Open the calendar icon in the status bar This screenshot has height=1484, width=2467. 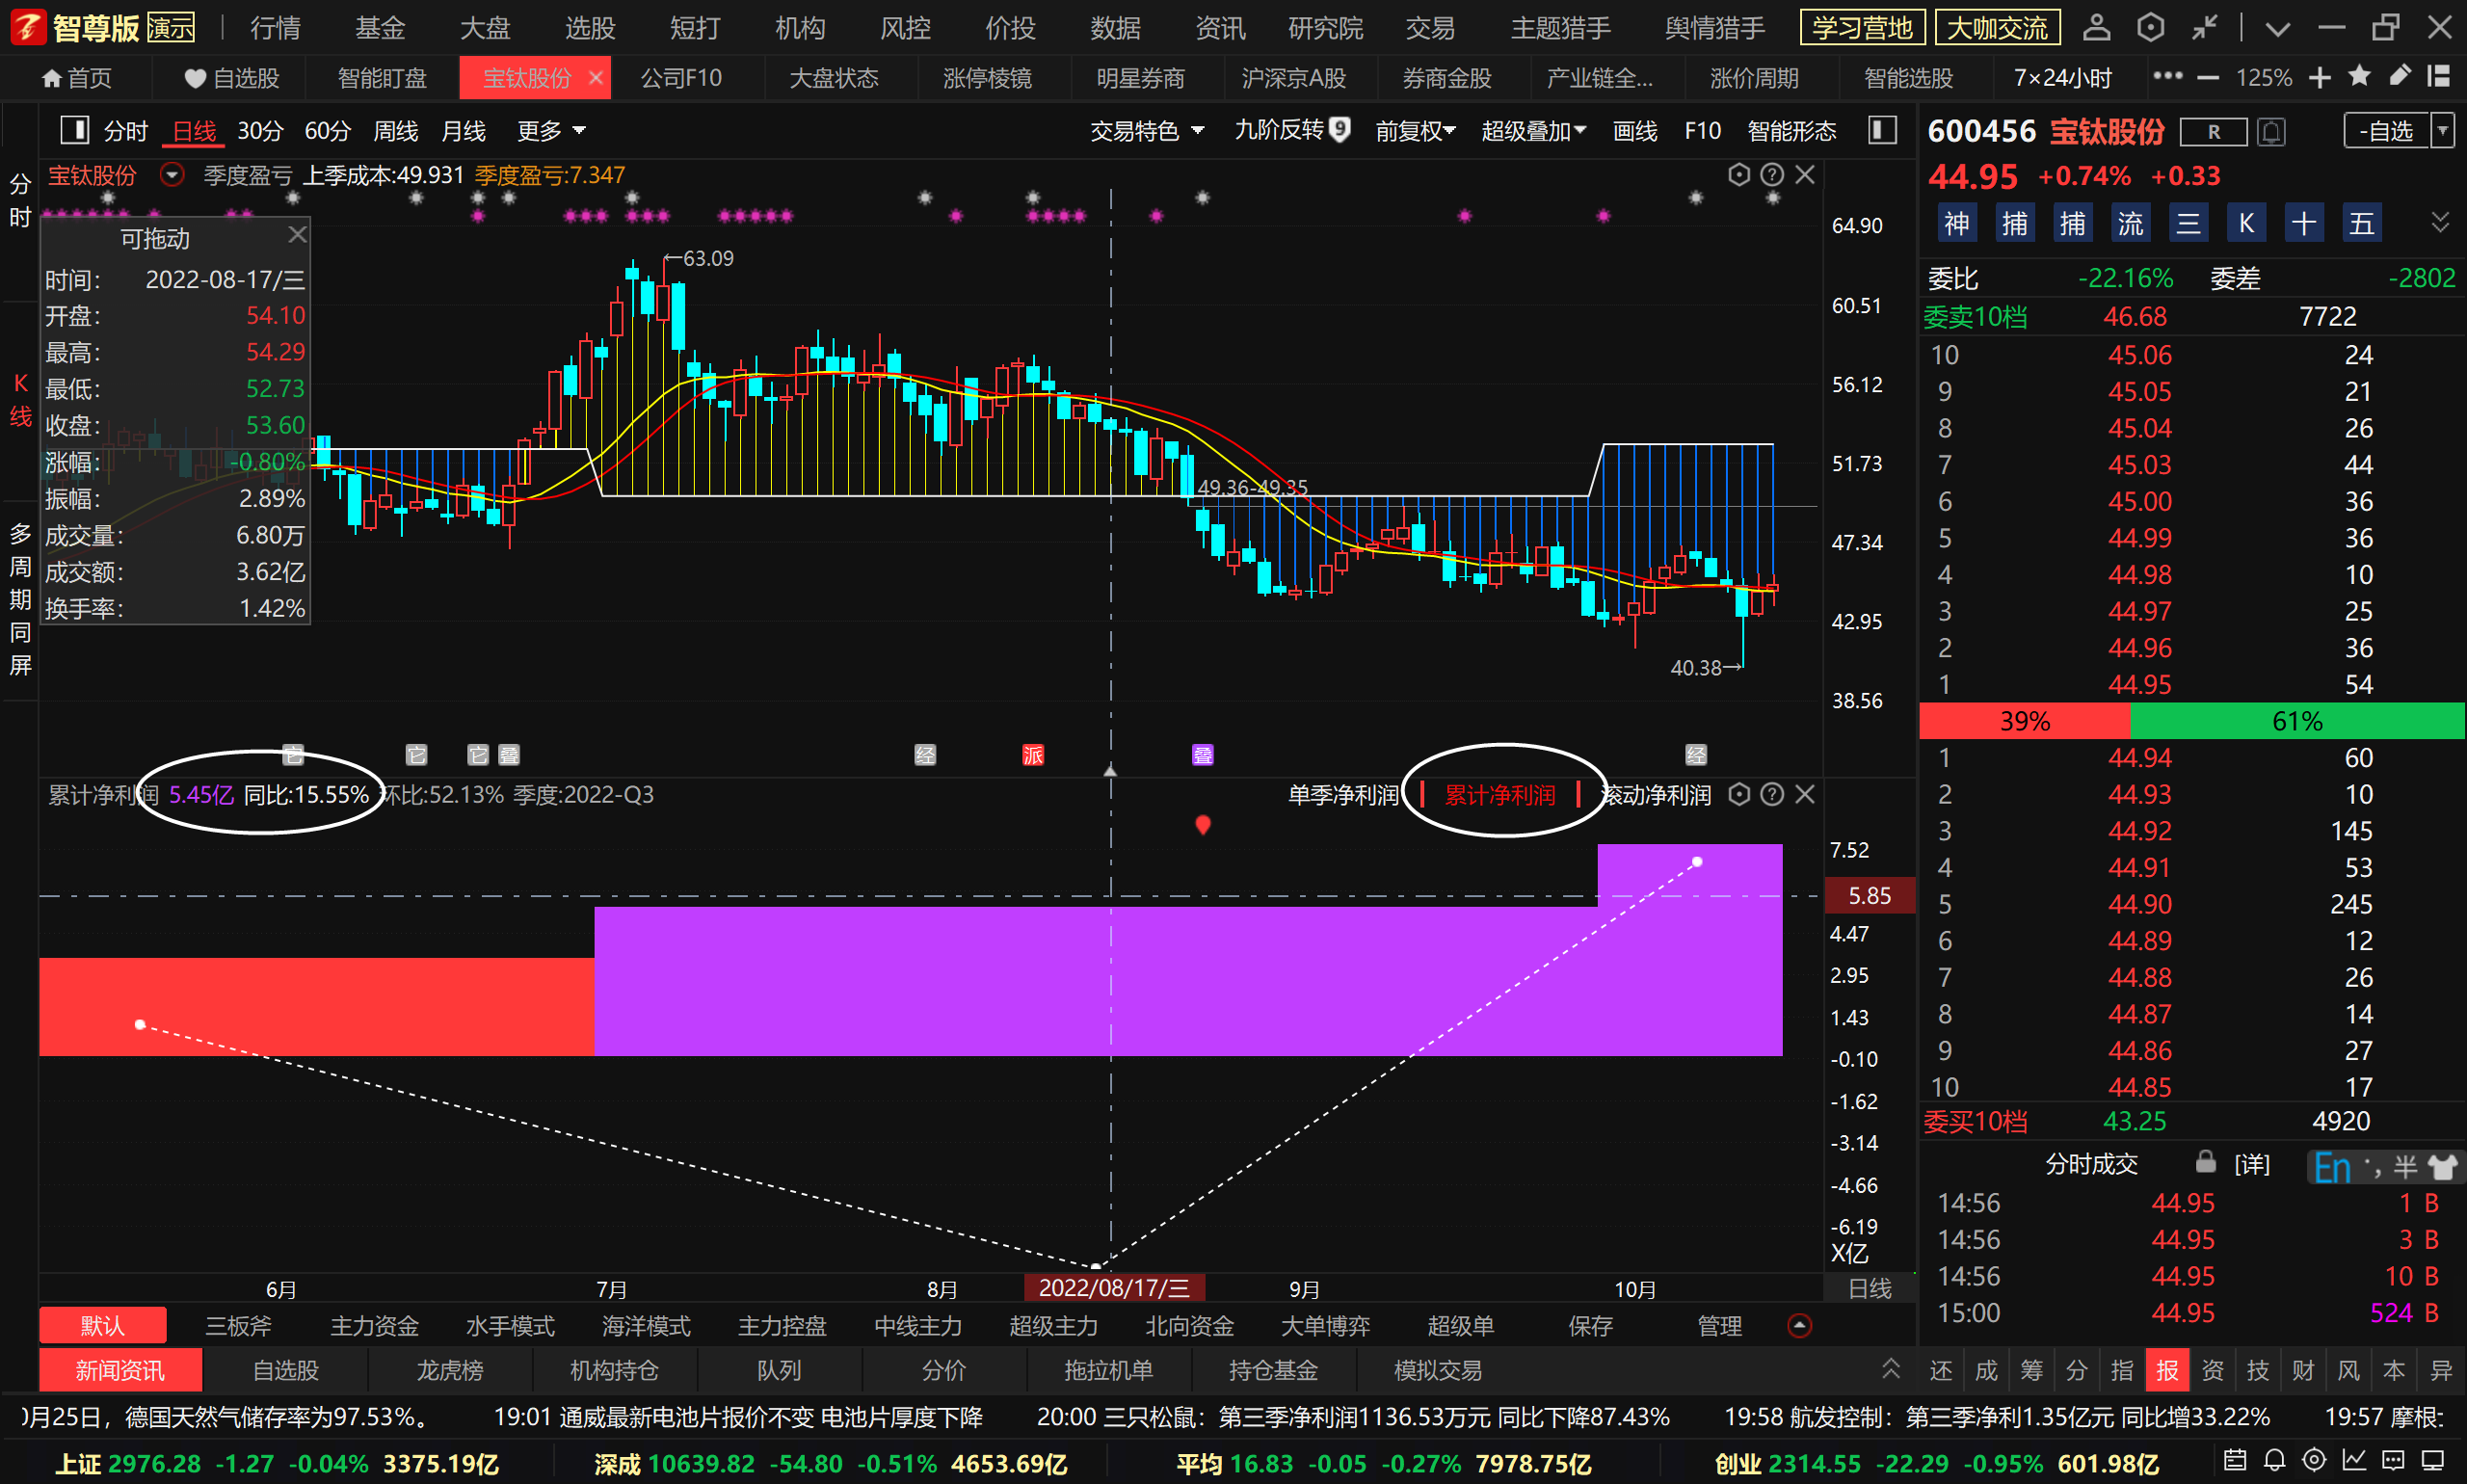(2235, 1460)
